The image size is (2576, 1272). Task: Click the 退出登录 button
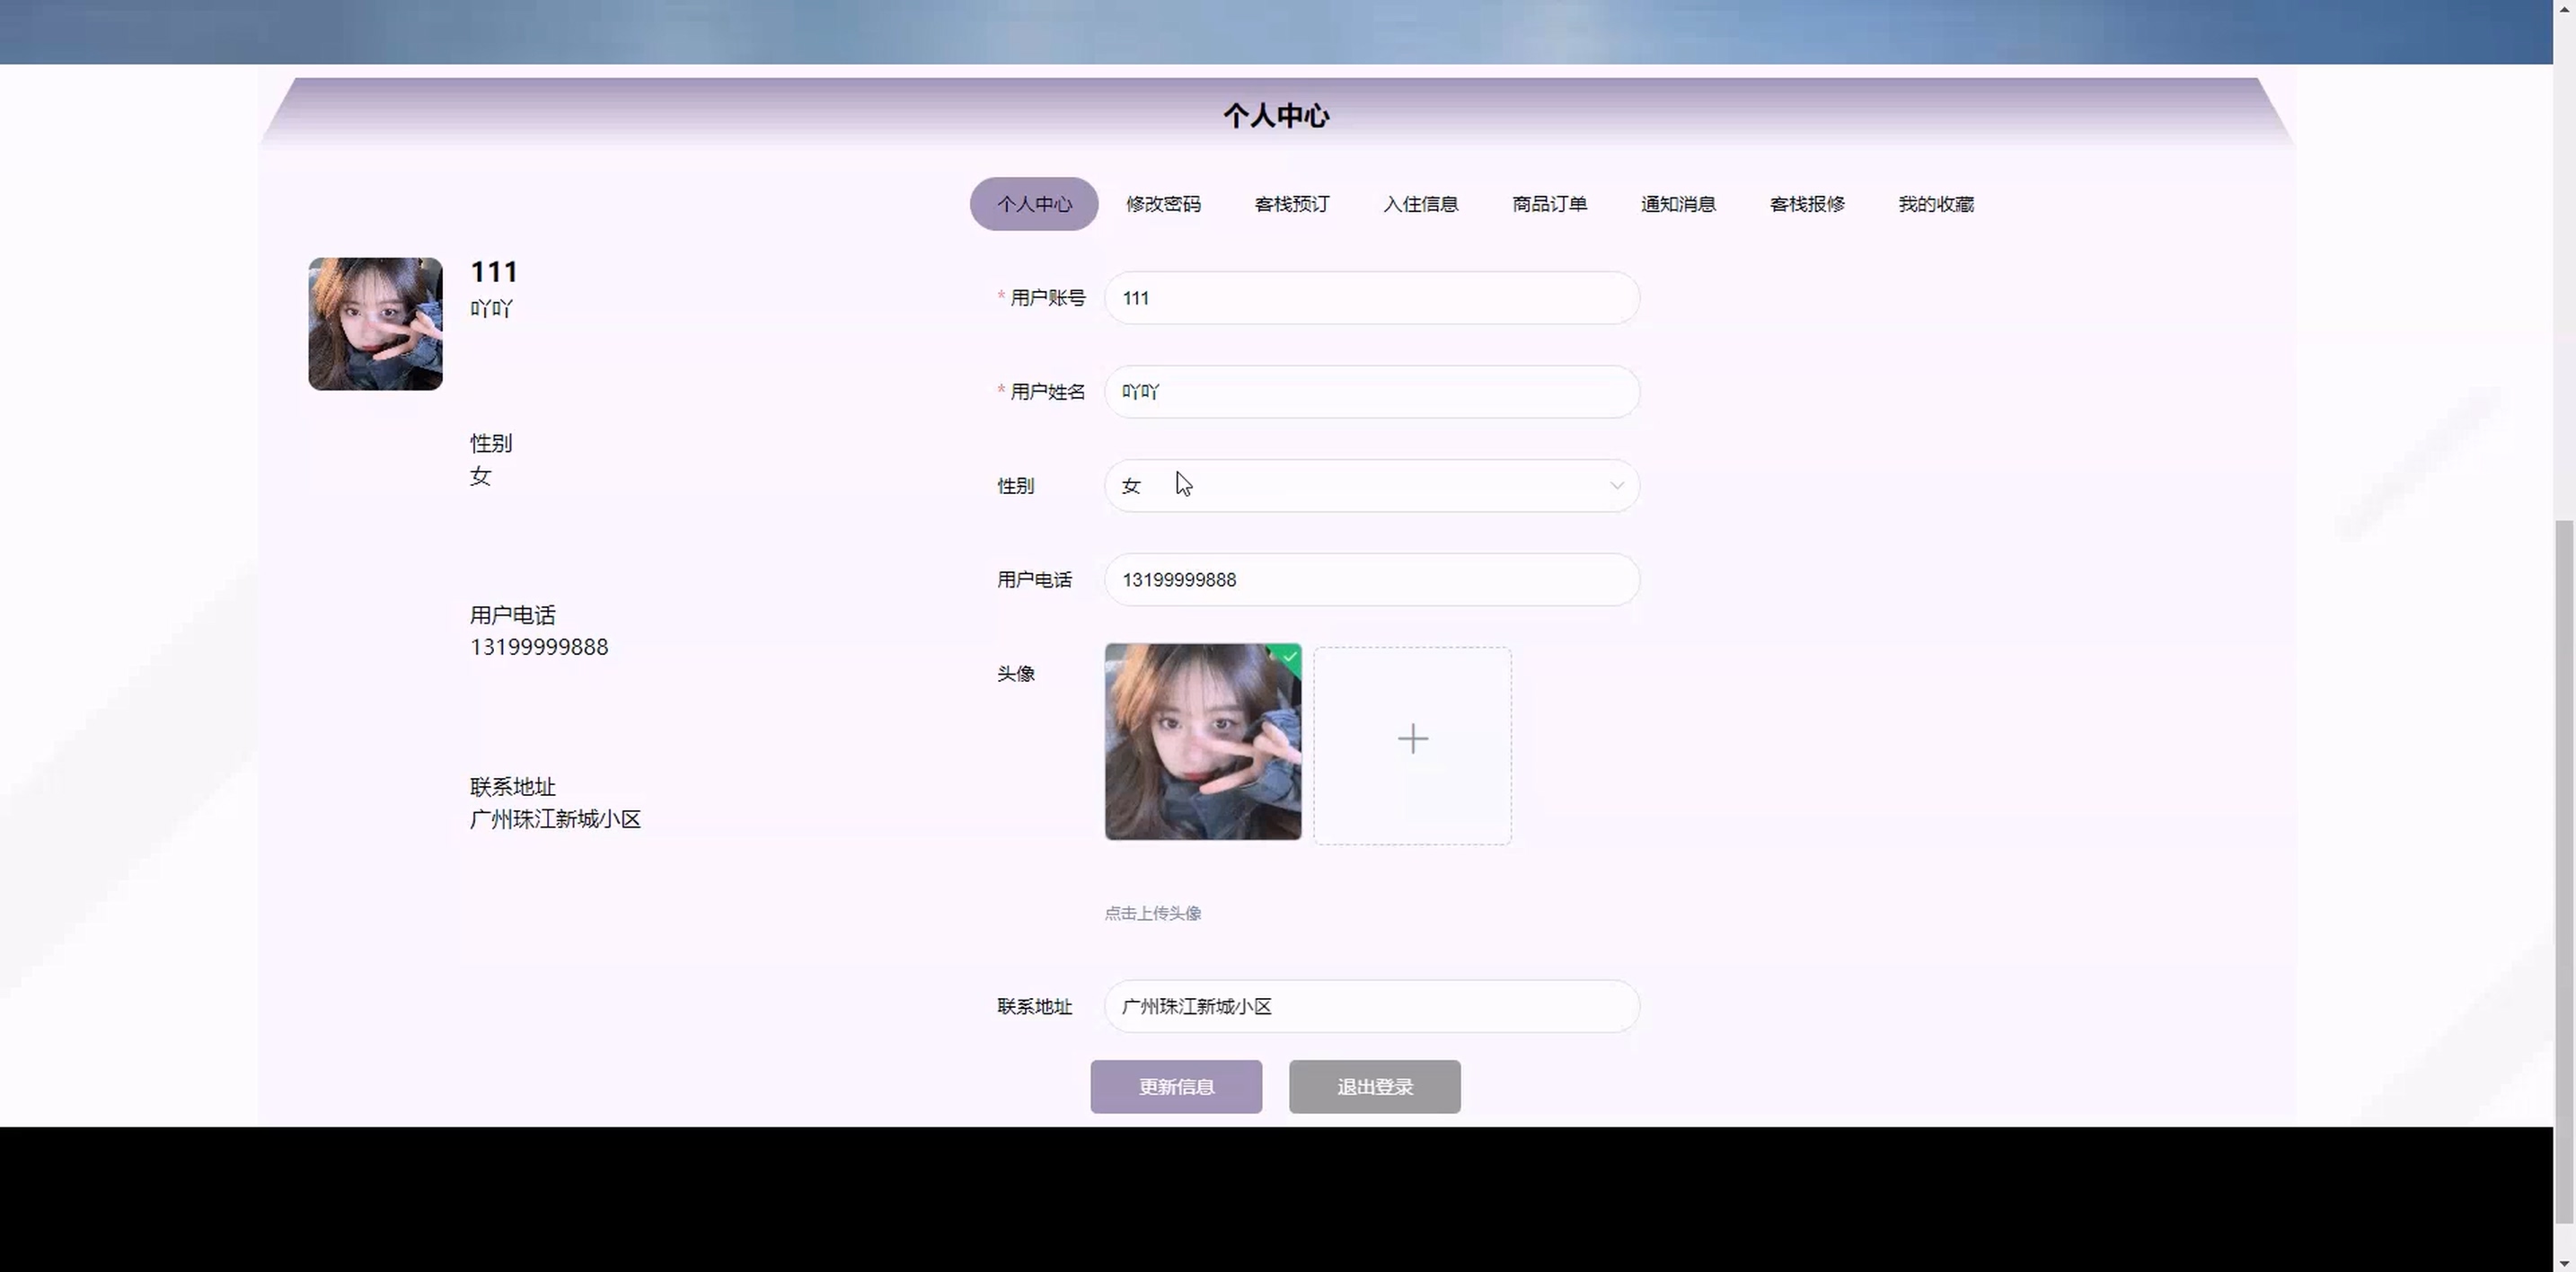coord(1374,1087)
